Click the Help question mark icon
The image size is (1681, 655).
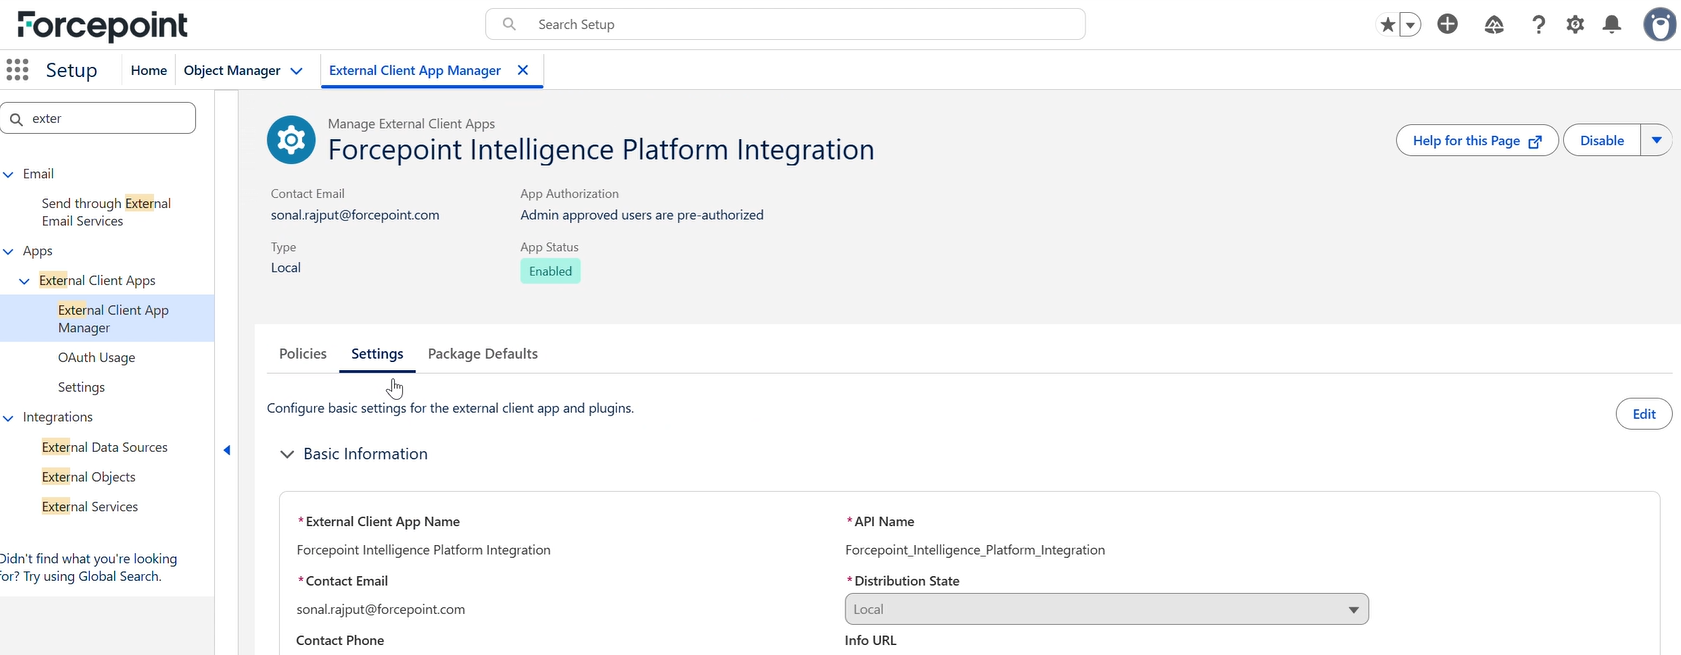1538,25
